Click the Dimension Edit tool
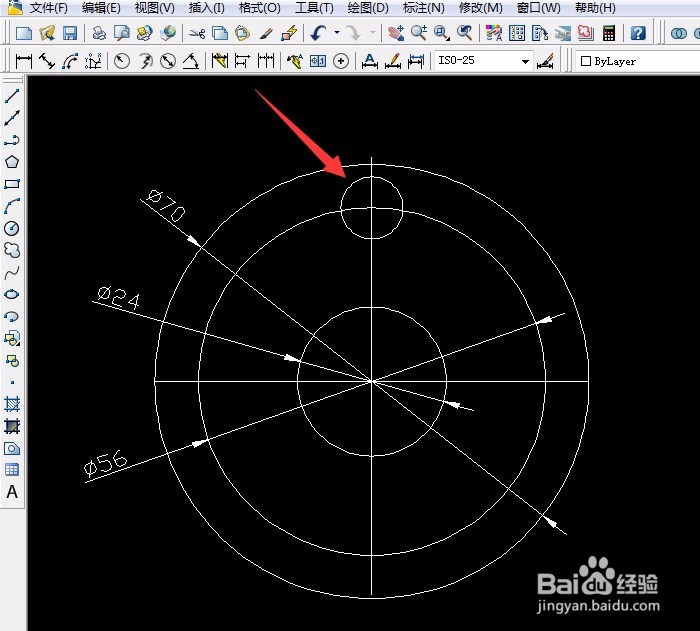 [x=370, y=61]
